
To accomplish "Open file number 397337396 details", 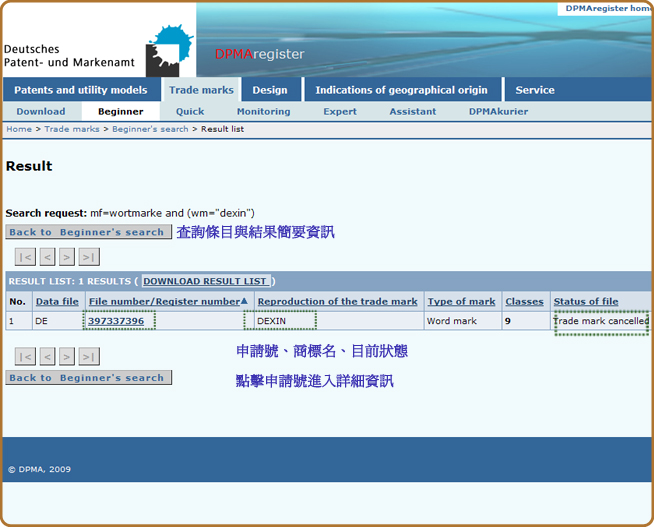I will coord(116,321).
